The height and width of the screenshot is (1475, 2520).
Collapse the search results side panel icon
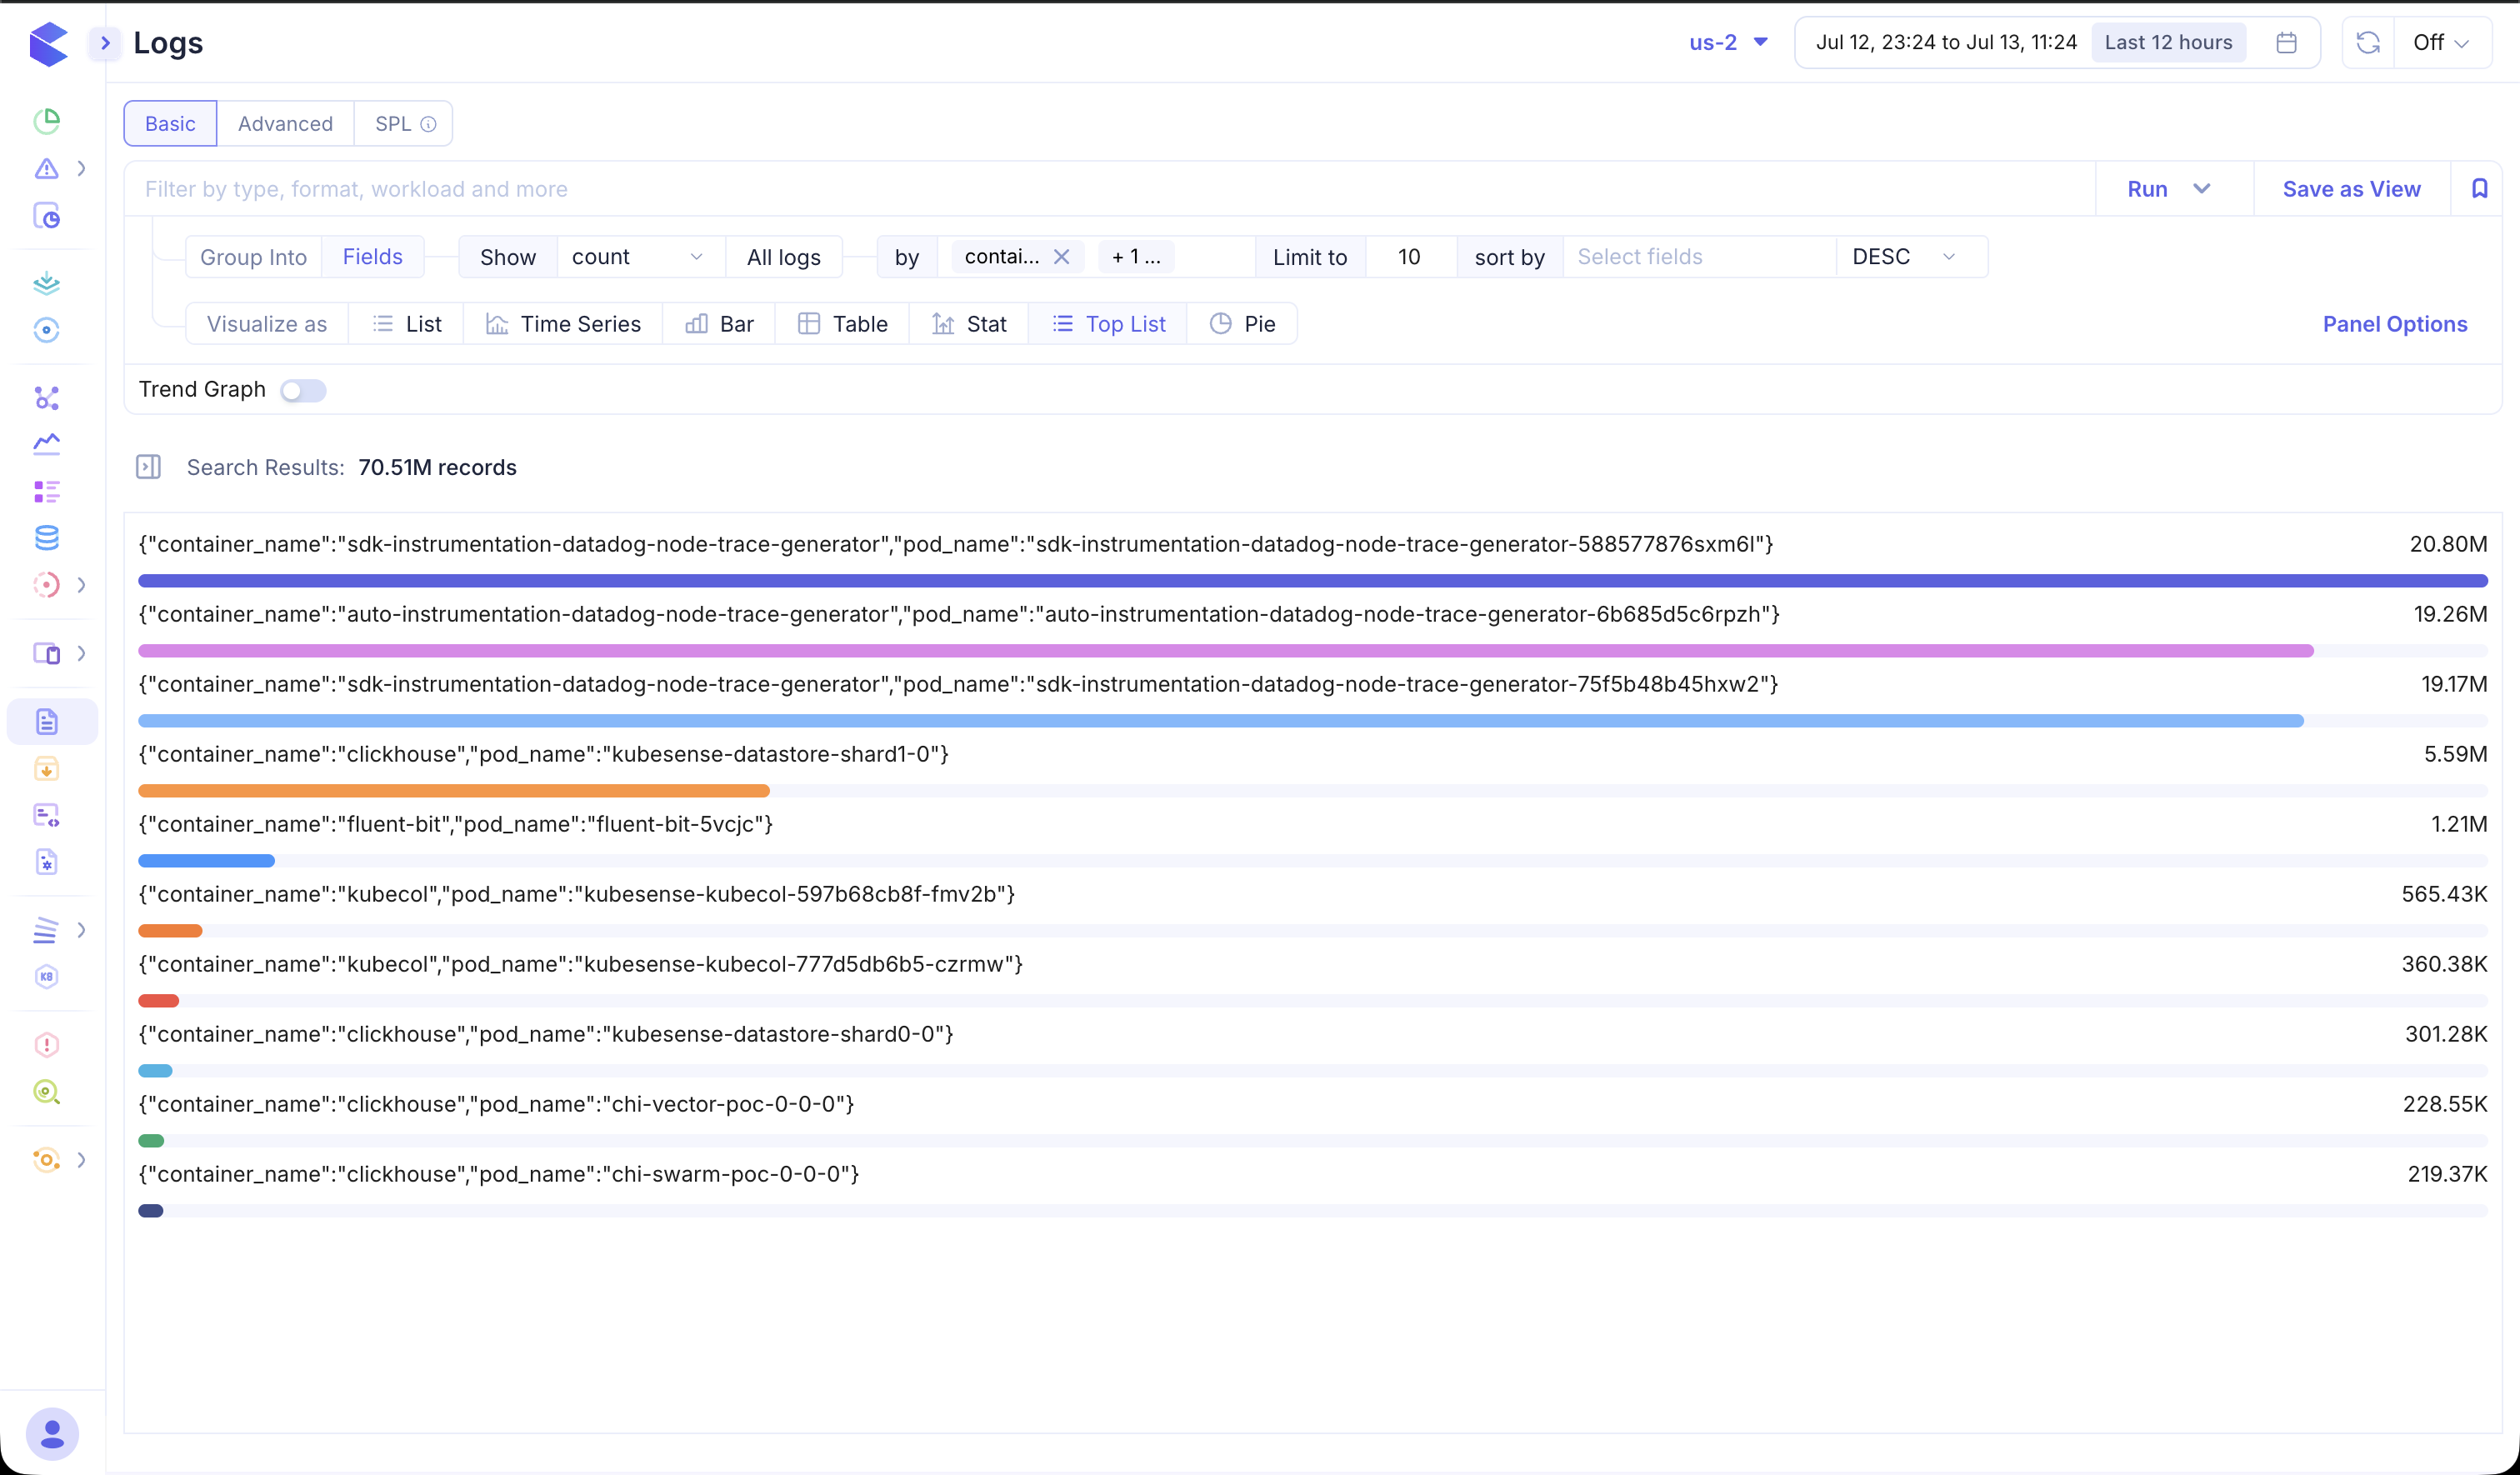click(148, 467)
